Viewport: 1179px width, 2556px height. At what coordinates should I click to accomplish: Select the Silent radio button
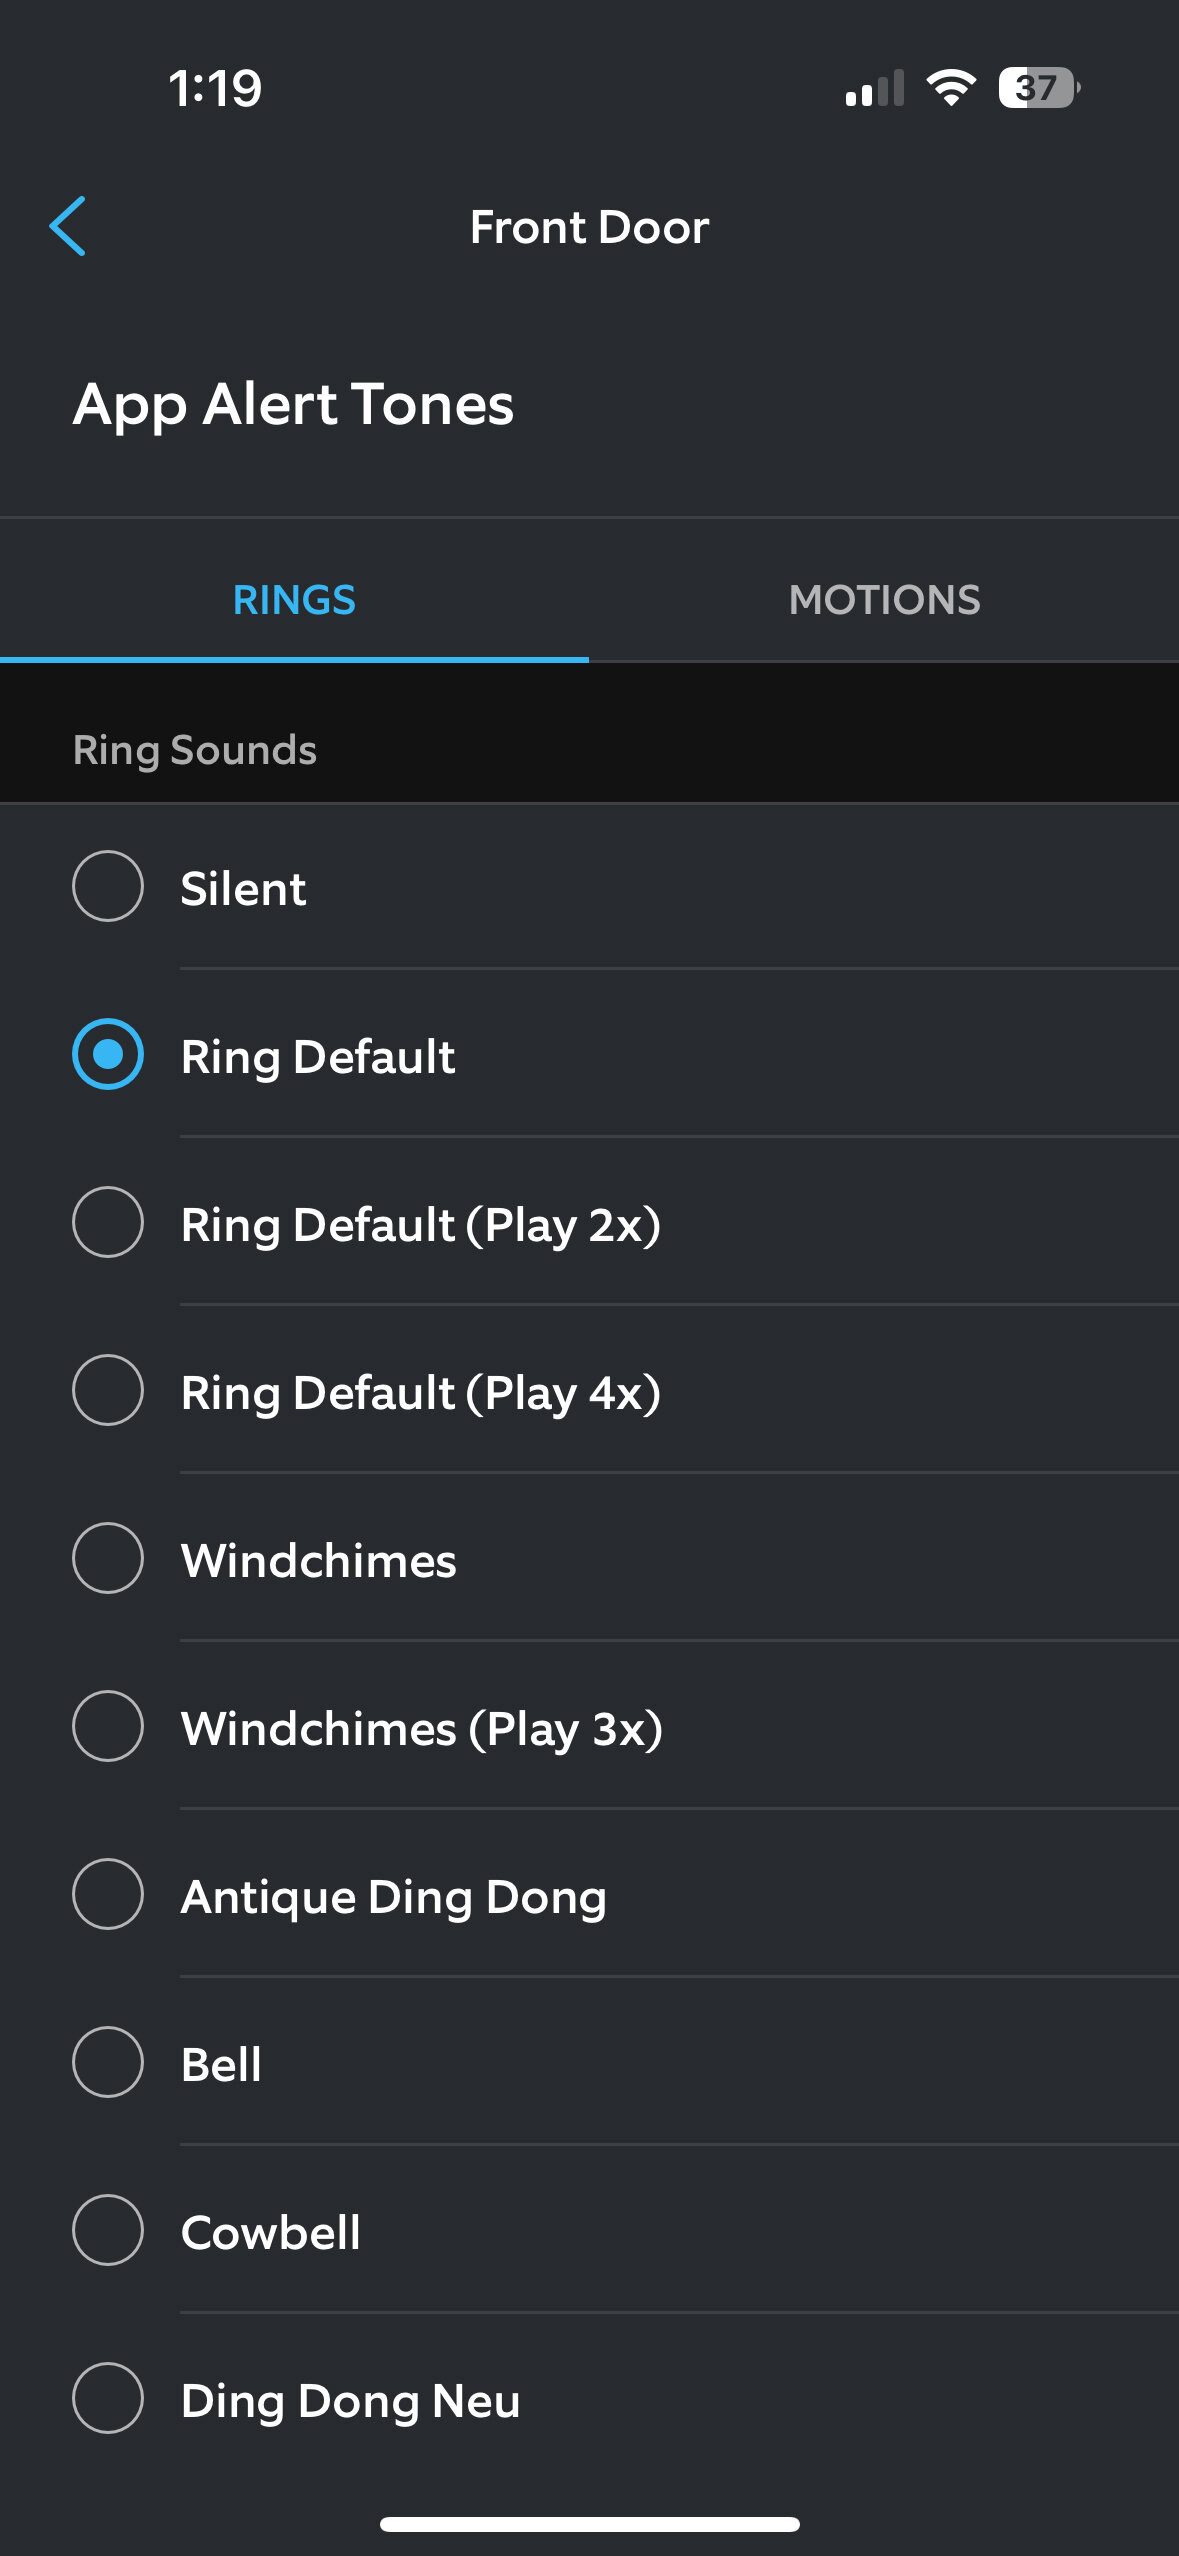pyautogui.click(x=108, y=886)
